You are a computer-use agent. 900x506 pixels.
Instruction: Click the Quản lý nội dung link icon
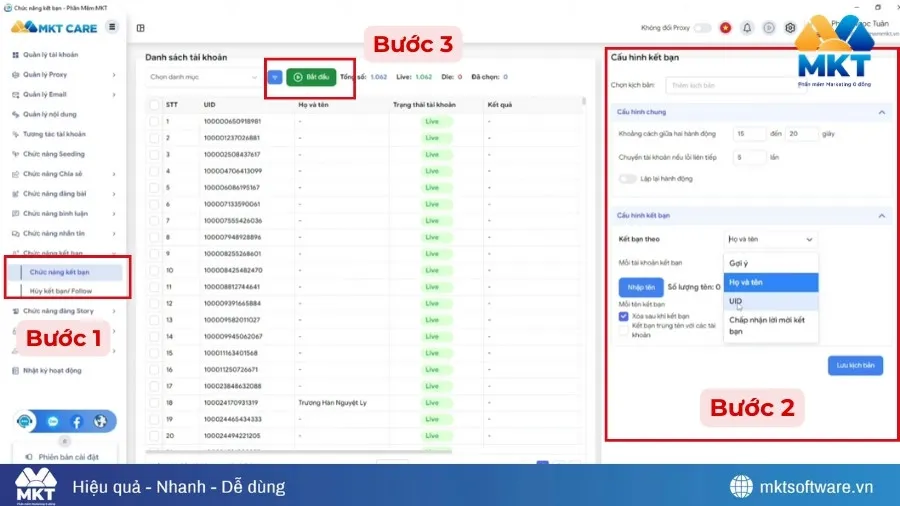[x=15, y=114]
